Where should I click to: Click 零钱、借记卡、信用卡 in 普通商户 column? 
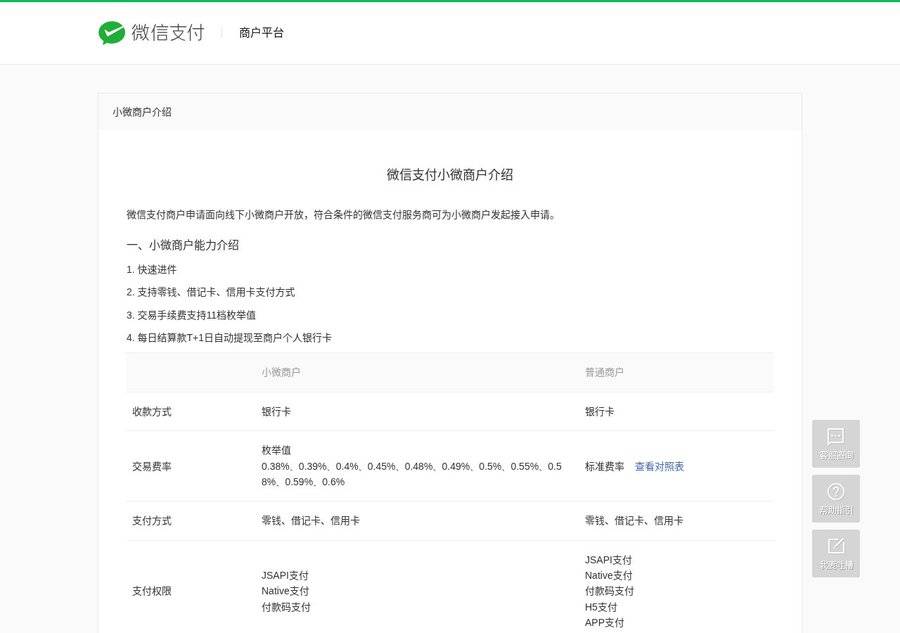634,521
